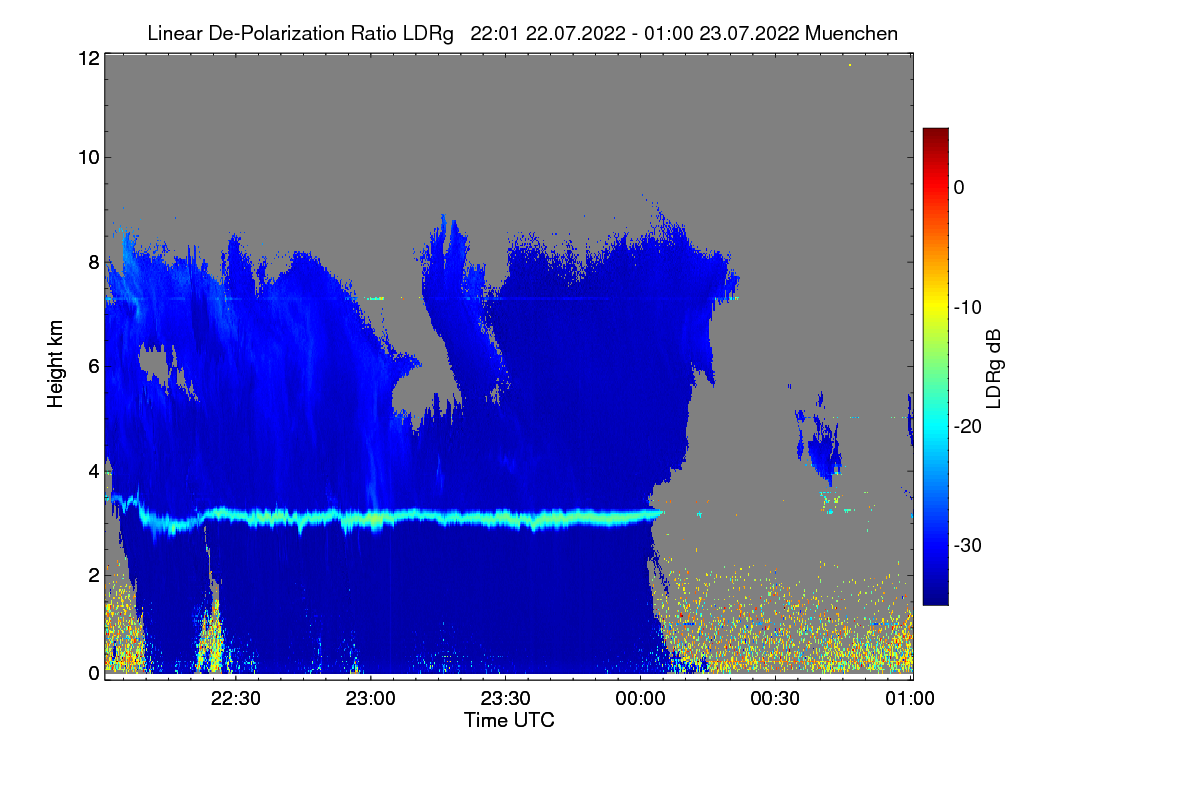1200x800 pixels.
Task: Click the 'LDRg dB' colorbar title
Action: (x=994, y=367)
